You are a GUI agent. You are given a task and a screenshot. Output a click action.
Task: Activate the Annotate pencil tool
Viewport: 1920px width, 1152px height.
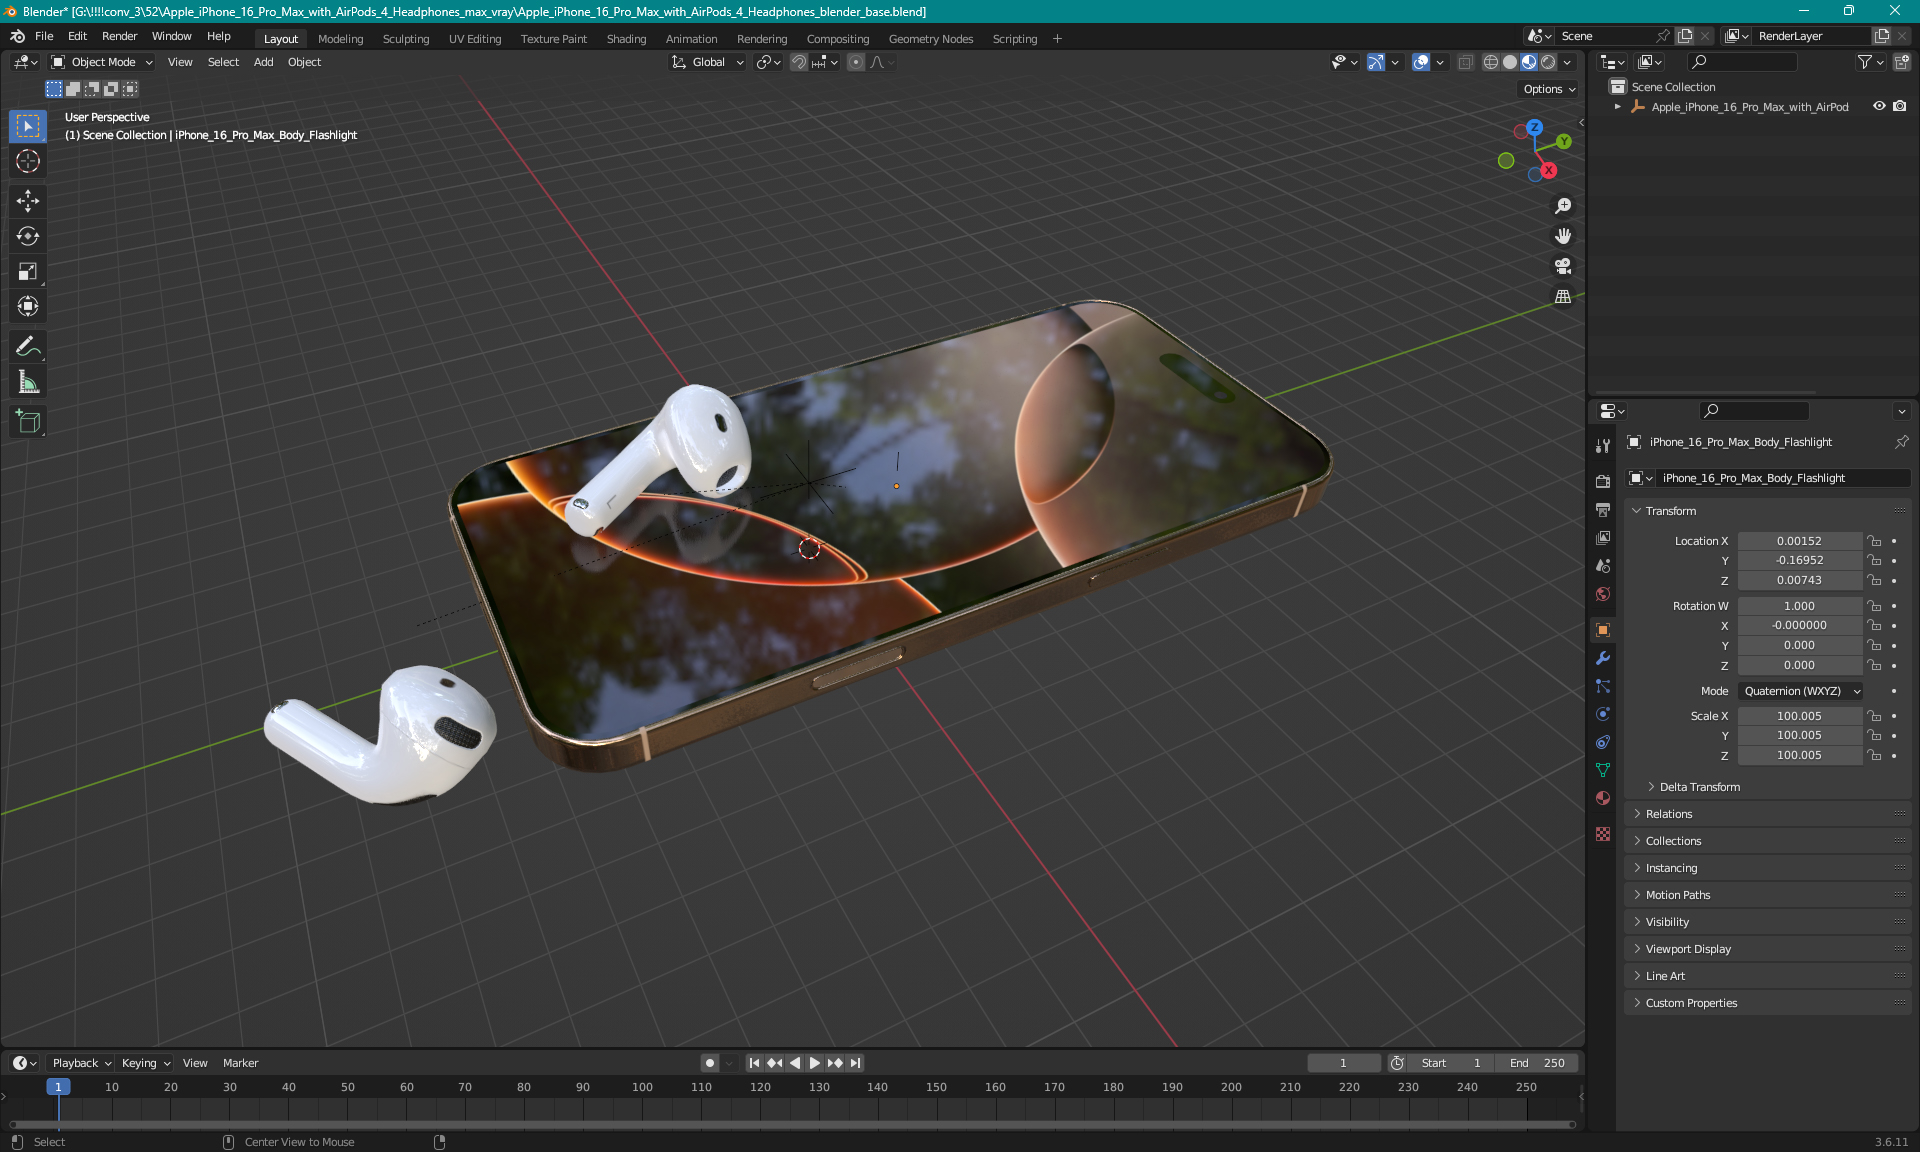[x=28, y=347]
